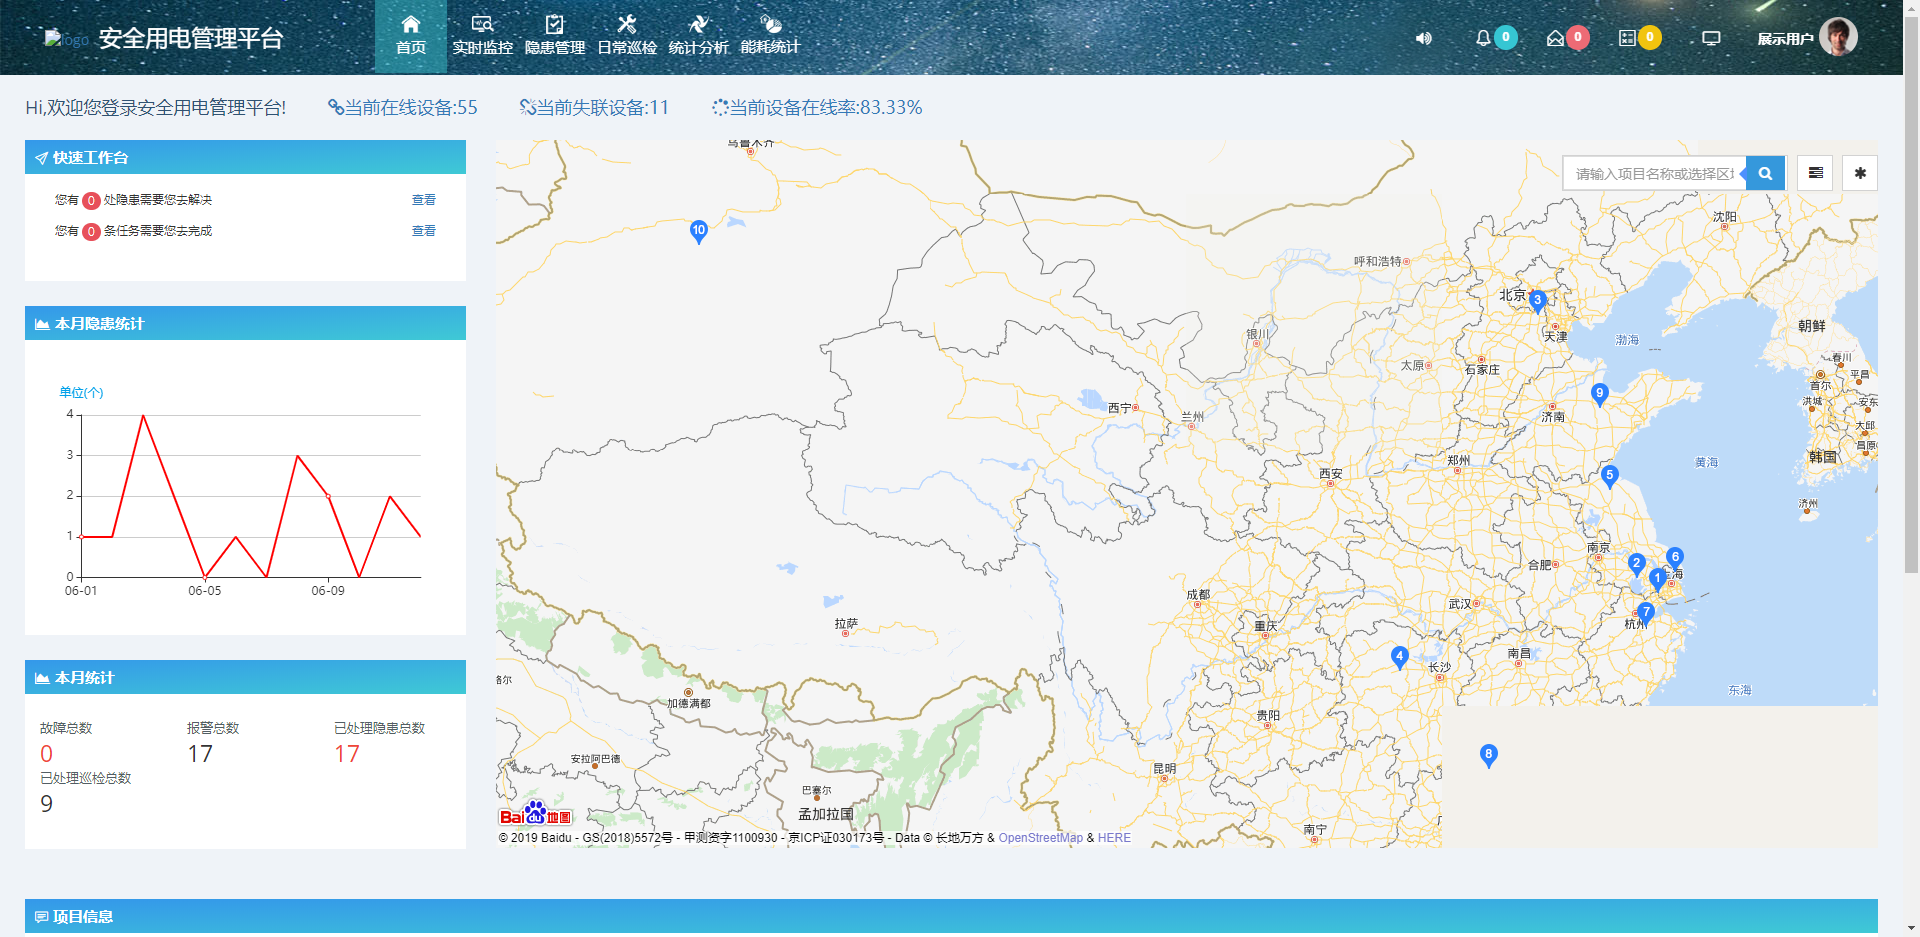Image resolution: width=1920 pixels, height=937 pixels.
Task: Open the mail inbox icon
Action: point(1555,39)
